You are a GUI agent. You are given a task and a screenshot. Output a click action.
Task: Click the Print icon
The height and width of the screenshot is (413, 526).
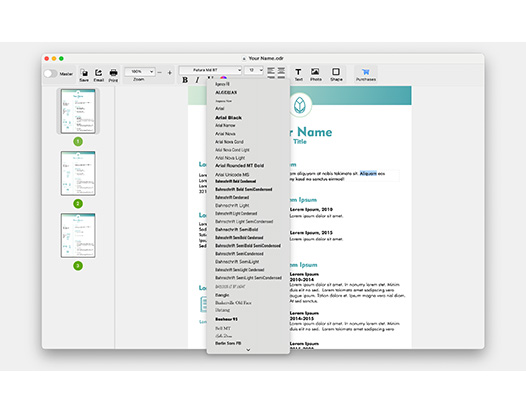[113, 72]
